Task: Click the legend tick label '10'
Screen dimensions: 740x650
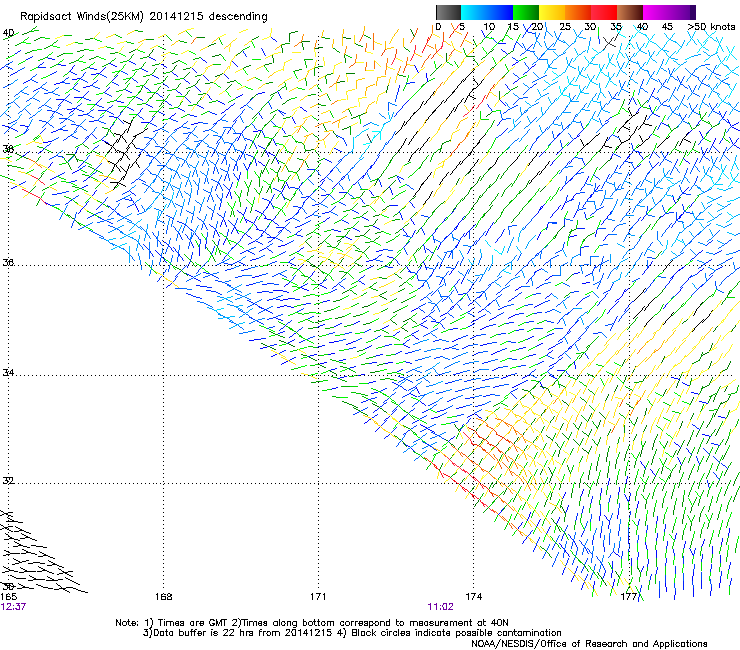Action: 489,26
